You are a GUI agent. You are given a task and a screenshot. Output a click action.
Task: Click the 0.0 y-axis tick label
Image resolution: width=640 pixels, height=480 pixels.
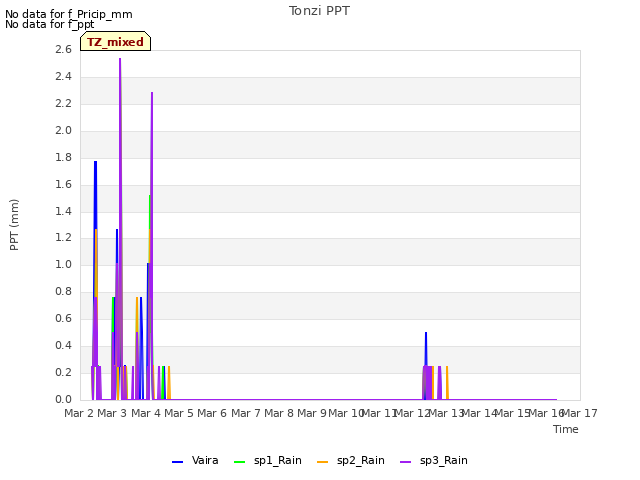[x=63, y=399]
